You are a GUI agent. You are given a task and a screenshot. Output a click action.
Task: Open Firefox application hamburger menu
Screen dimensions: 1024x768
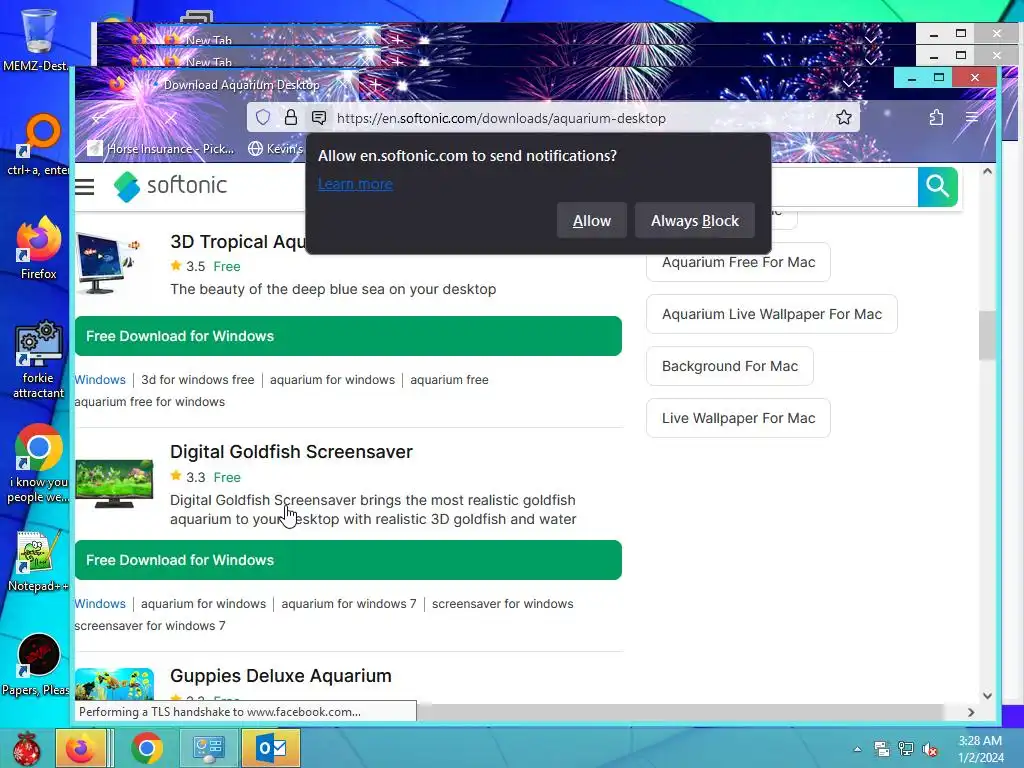click(972, 118)
